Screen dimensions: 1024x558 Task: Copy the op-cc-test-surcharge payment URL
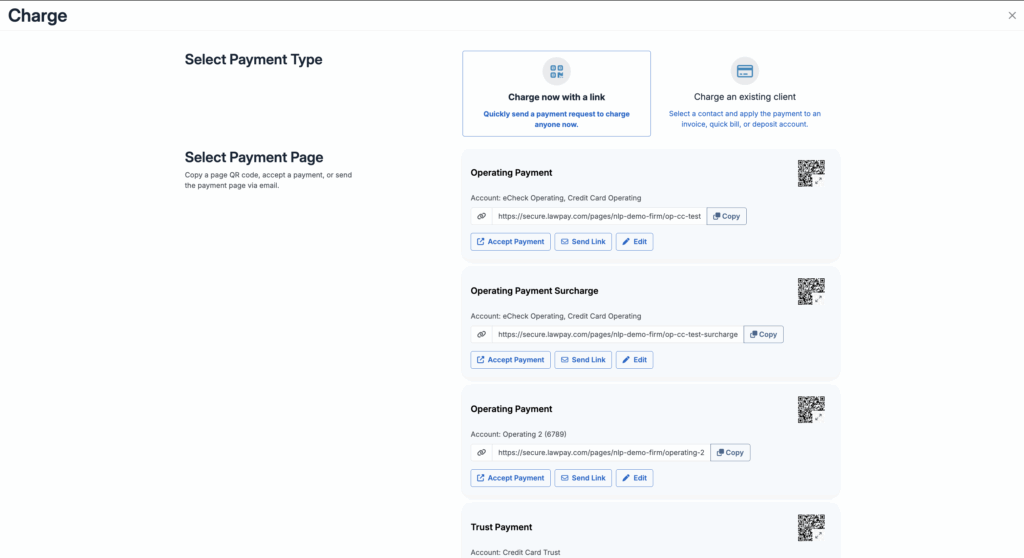(763, 334)
